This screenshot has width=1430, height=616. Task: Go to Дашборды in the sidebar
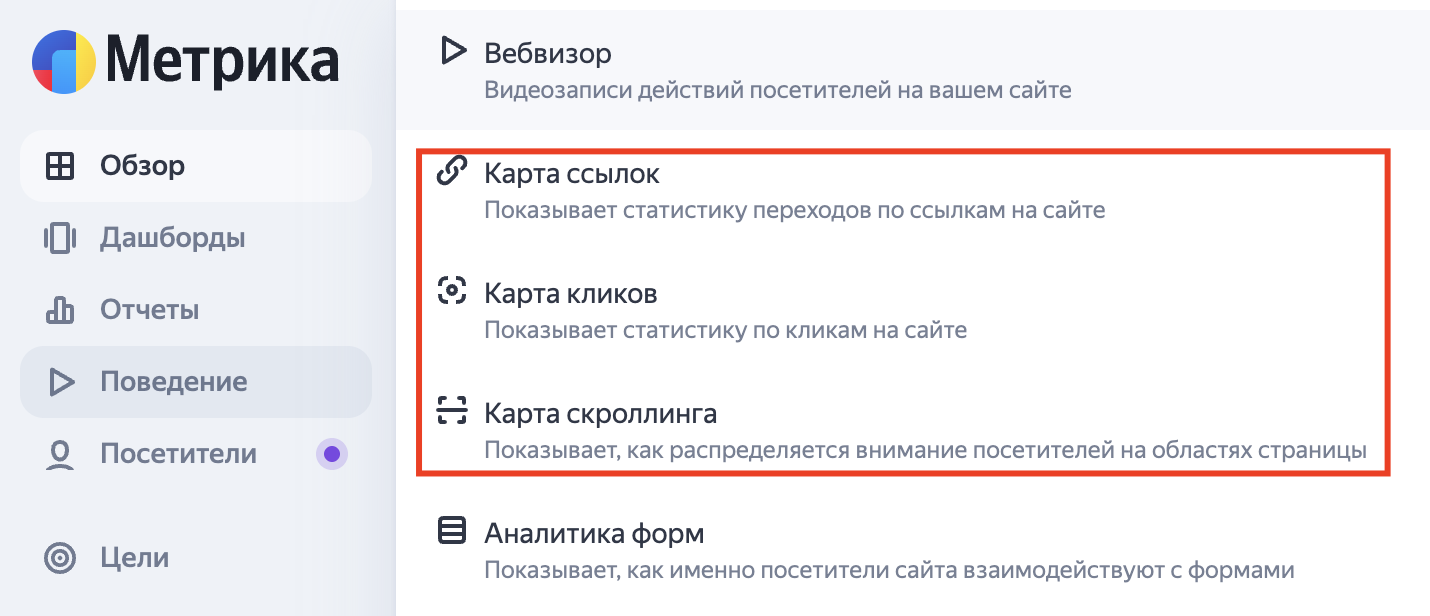click(x=172, y=238)
